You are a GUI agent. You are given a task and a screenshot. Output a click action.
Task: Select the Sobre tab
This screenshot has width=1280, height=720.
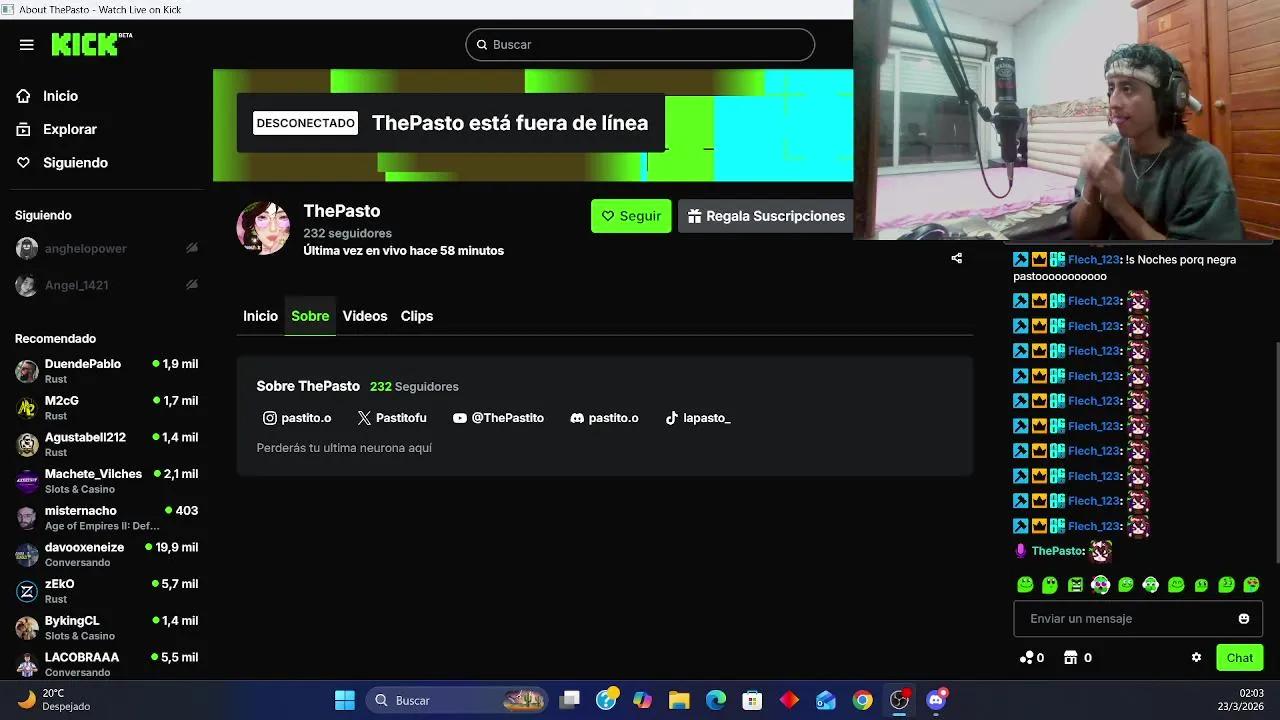click(x=310, y=316)
